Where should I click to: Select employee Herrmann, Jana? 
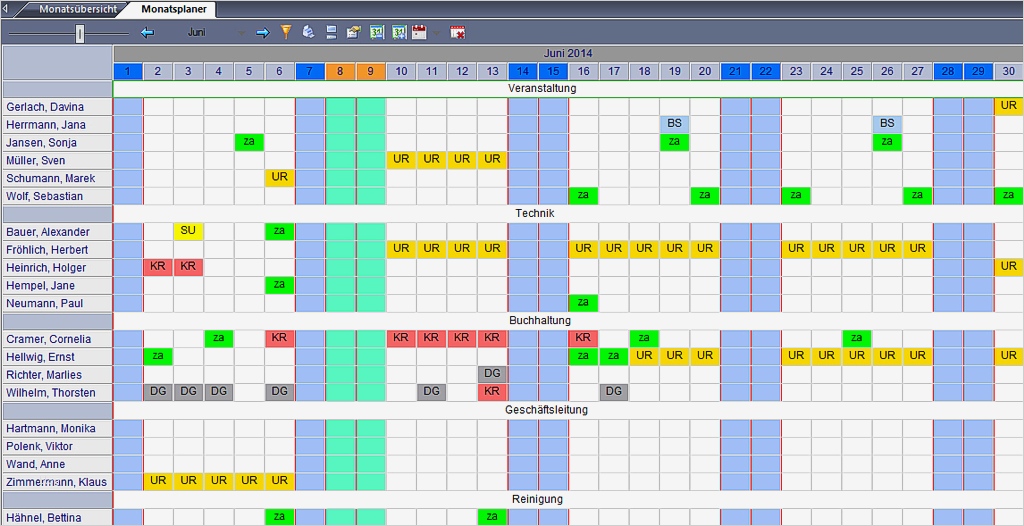point(57,124)
